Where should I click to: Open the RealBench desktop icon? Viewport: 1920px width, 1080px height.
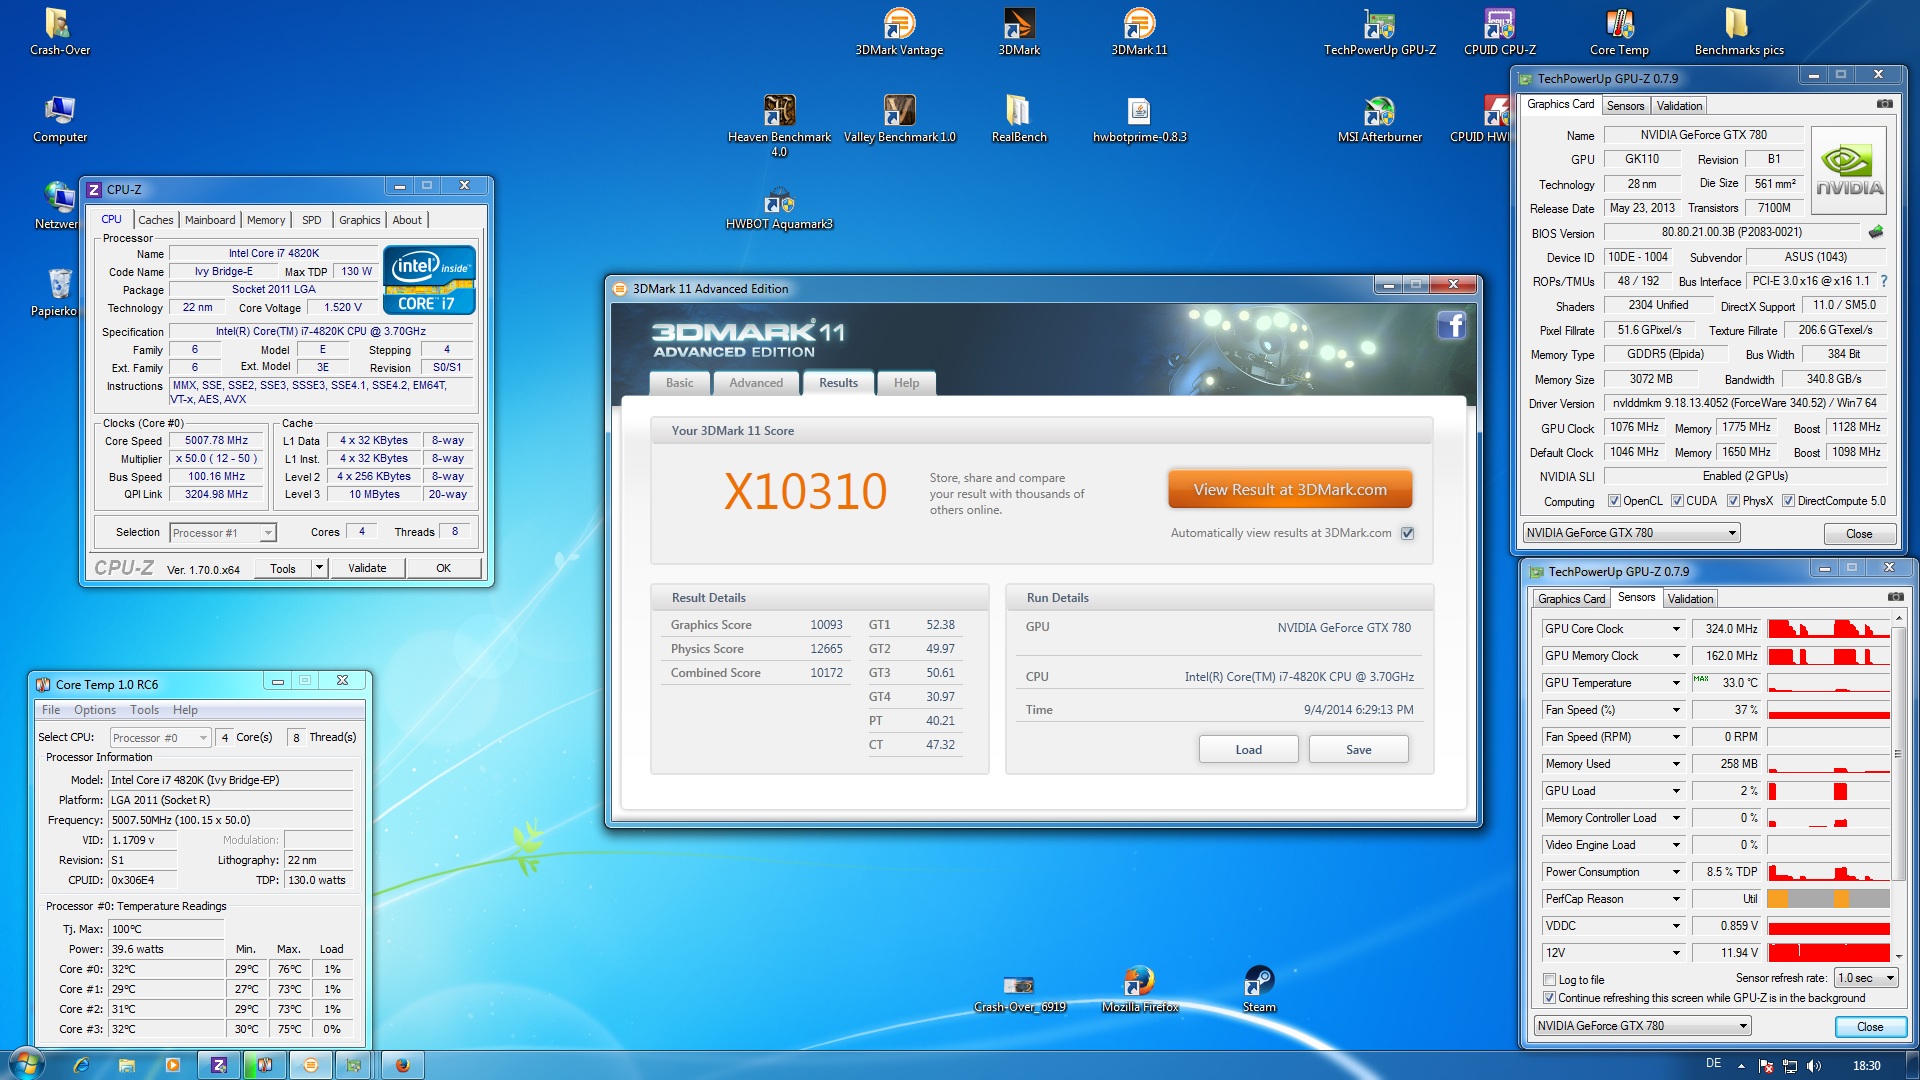1019,119
